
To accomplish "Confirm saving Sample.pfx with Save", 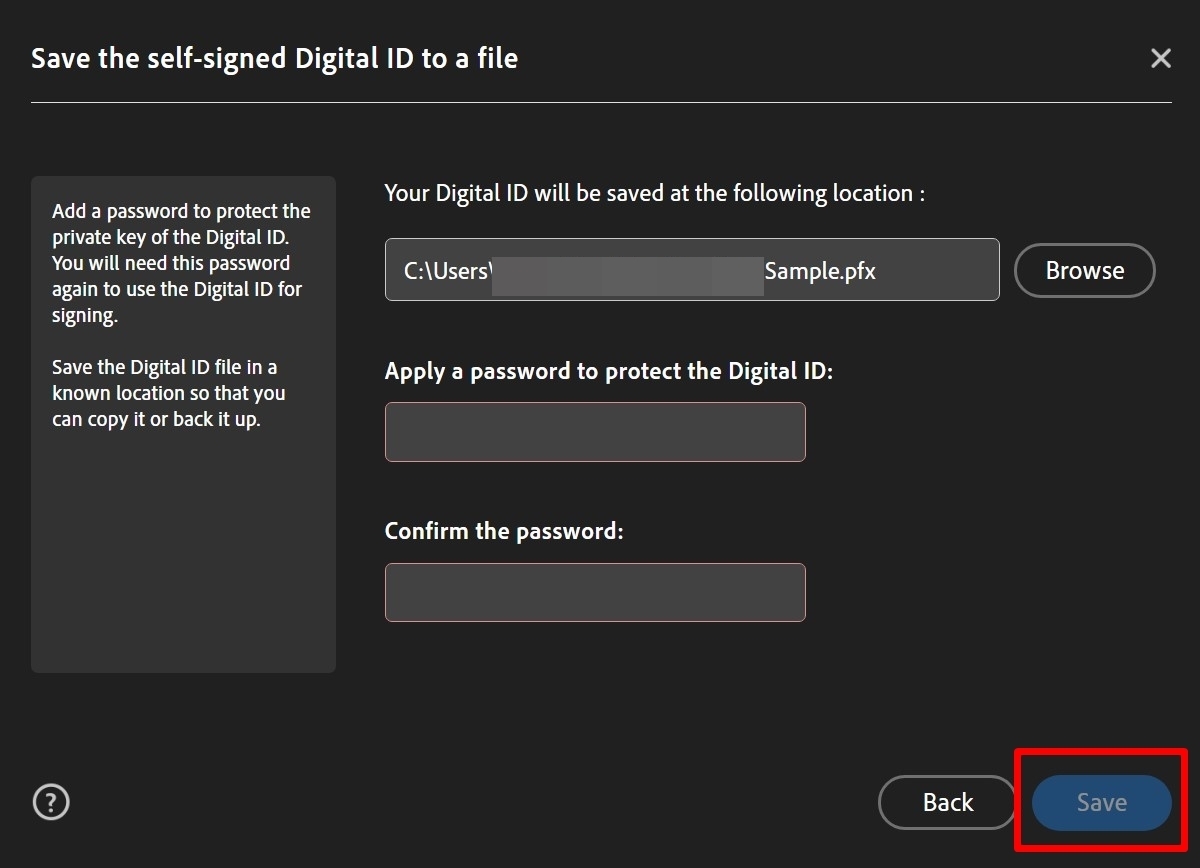I will [1100, 802].
